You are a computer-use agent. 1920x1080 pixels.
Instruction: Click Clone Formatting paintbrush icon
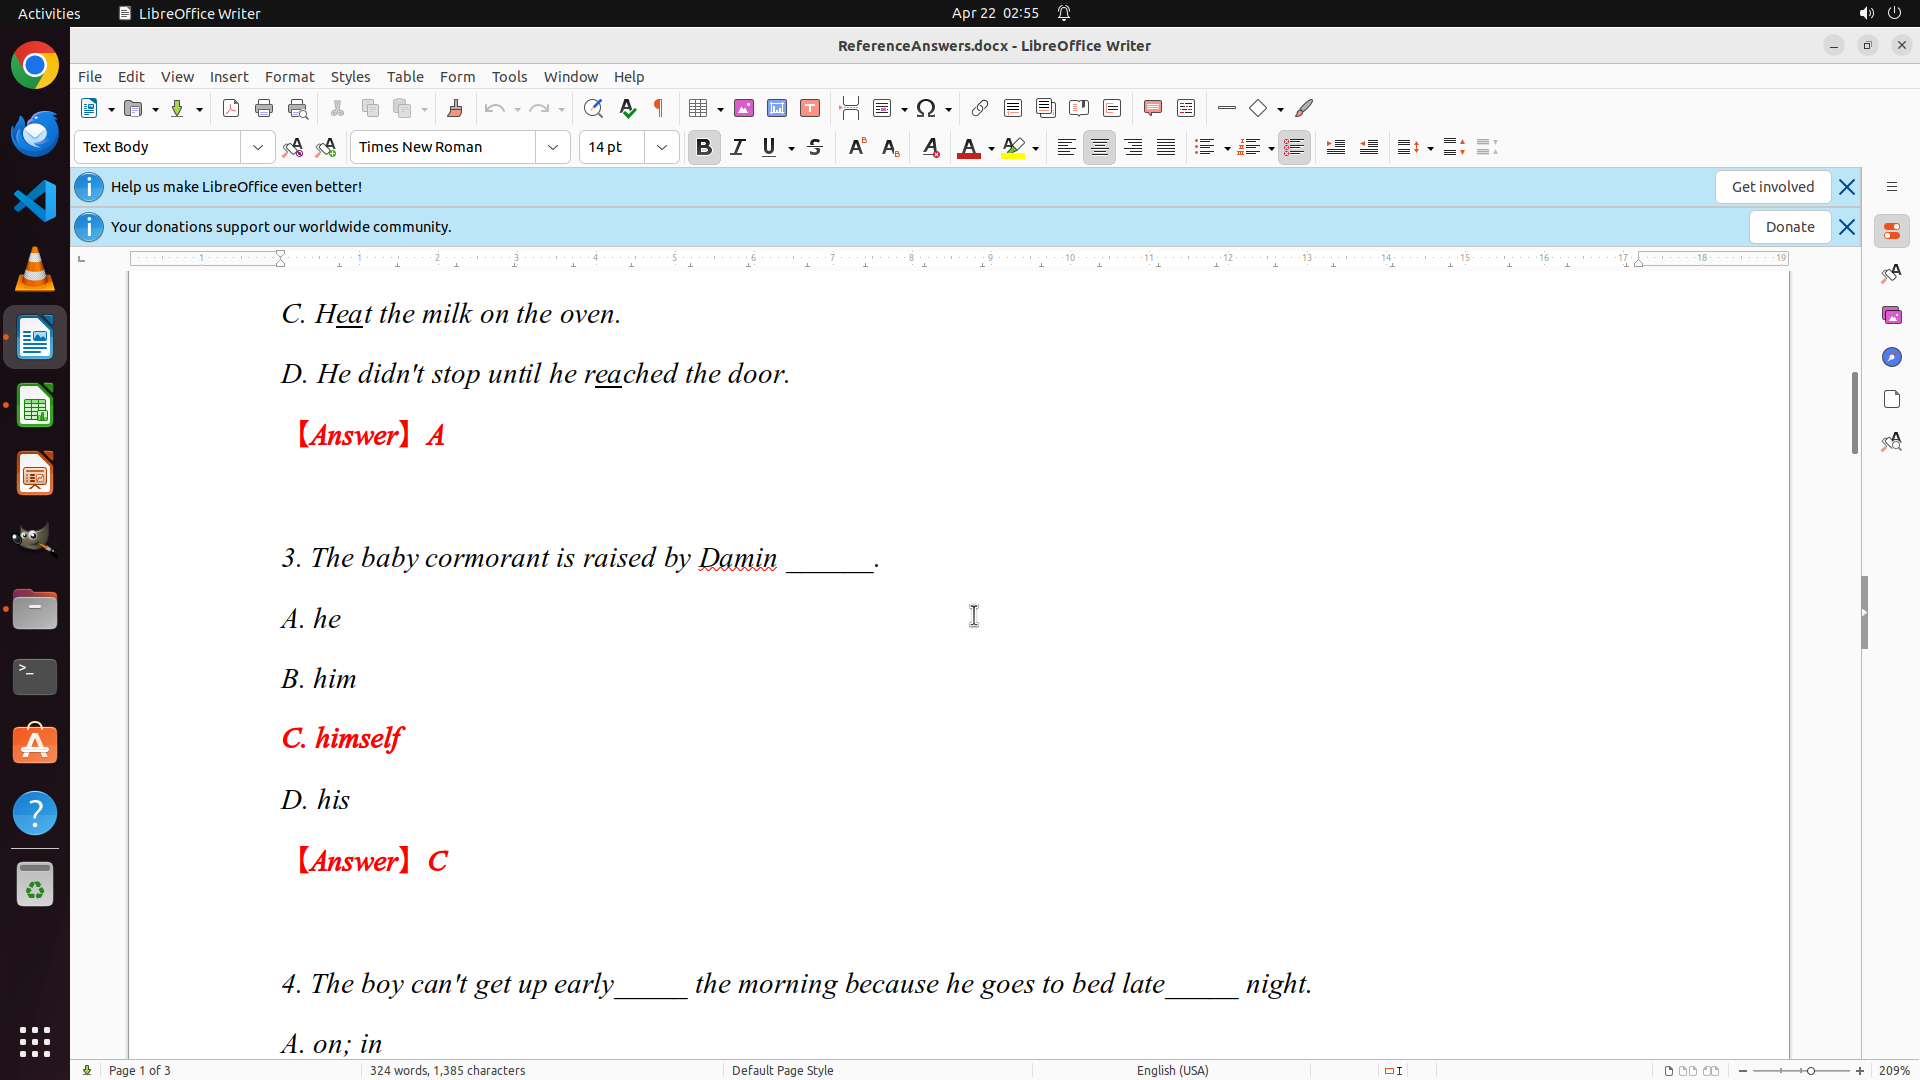click(x=455, y=108)
